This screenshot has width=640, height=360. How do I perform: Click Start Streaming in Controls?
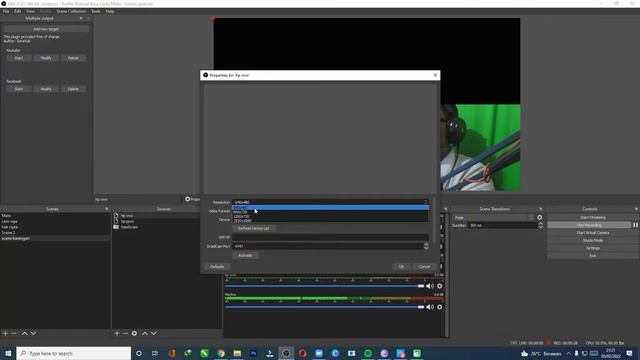tap(592, 218)
